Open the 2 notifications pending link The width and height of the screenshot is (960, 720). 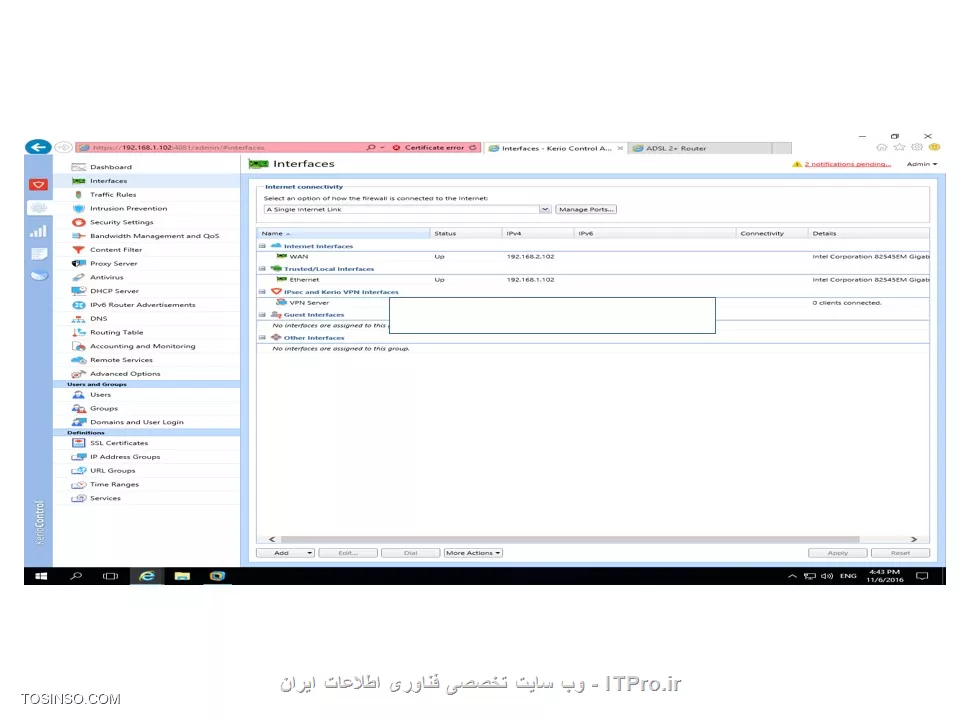[x=847, y=164]
